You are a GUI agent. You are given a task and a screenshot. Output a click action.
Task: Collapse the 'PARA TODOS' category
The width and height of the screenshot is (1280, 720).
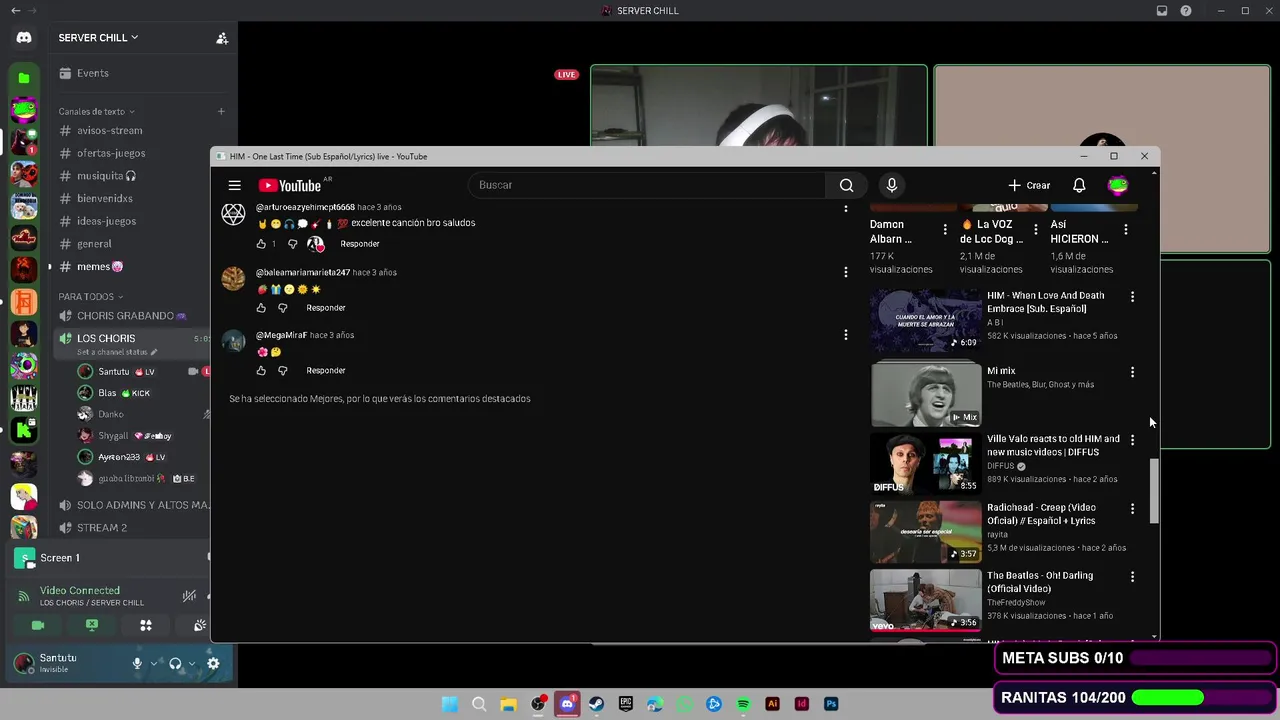[x=90, y=296]
